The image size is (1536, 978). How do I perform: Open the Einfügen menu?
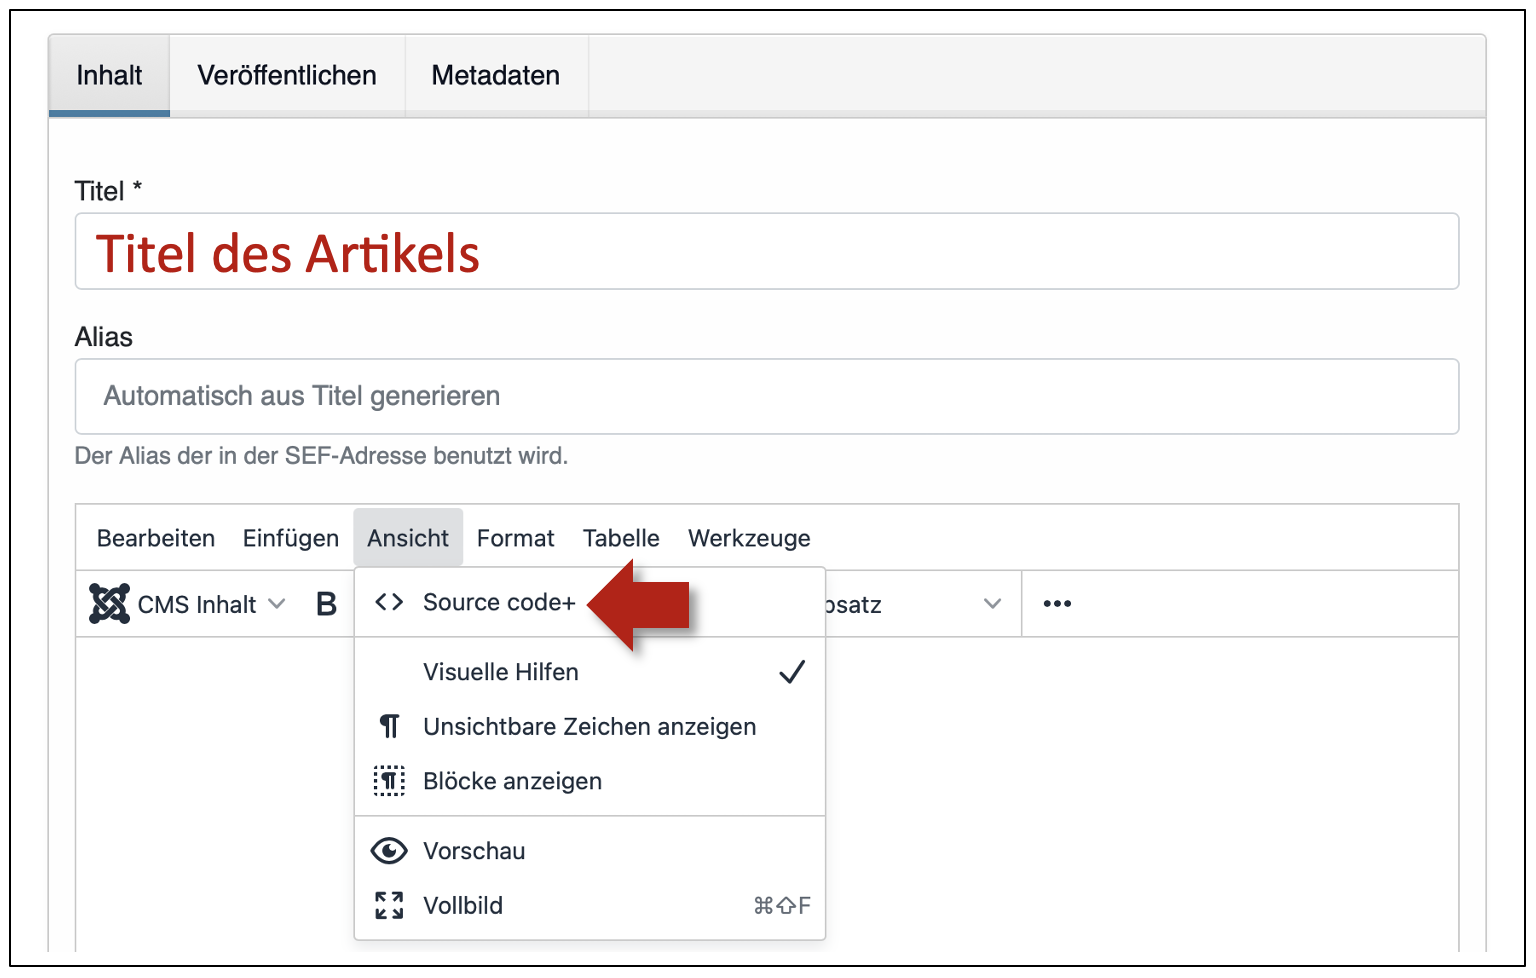click(291, 538)
